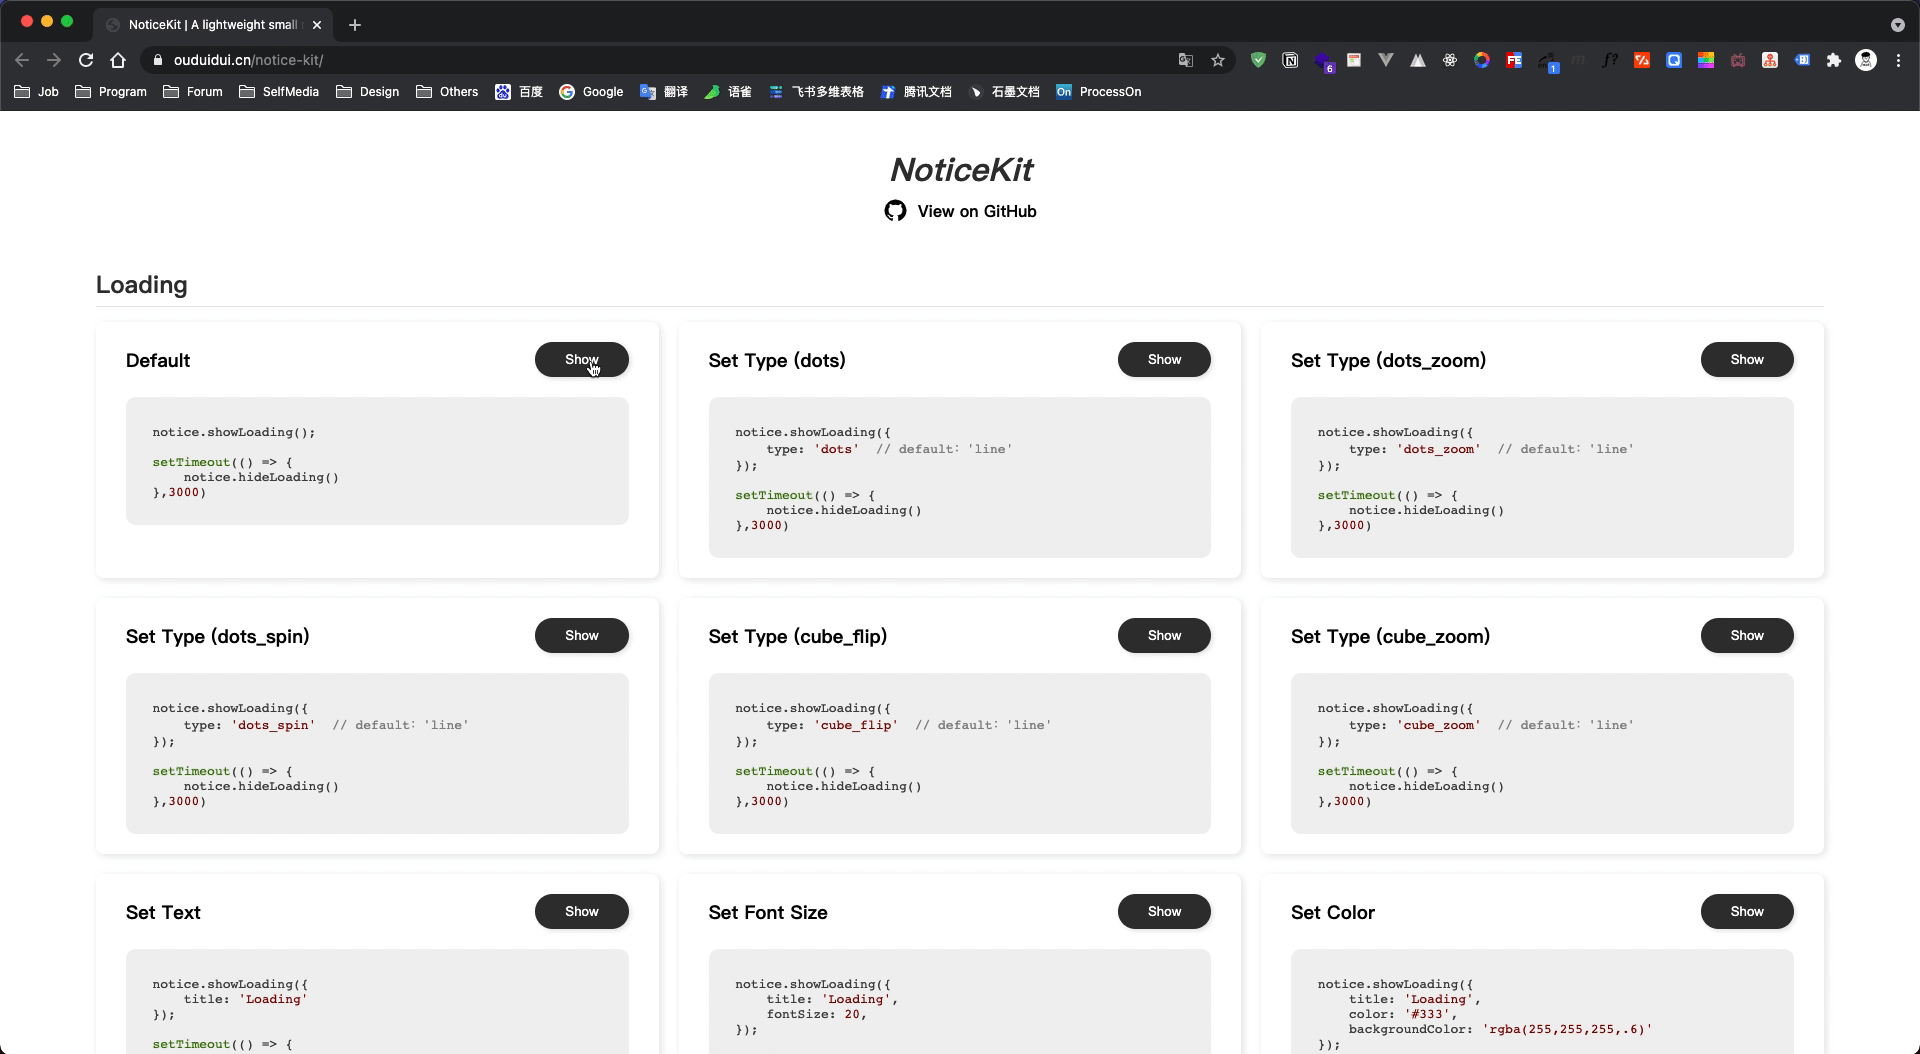Open the Others bookmarks folder
Screen dimensions: 1920x1054
[447, 91]
